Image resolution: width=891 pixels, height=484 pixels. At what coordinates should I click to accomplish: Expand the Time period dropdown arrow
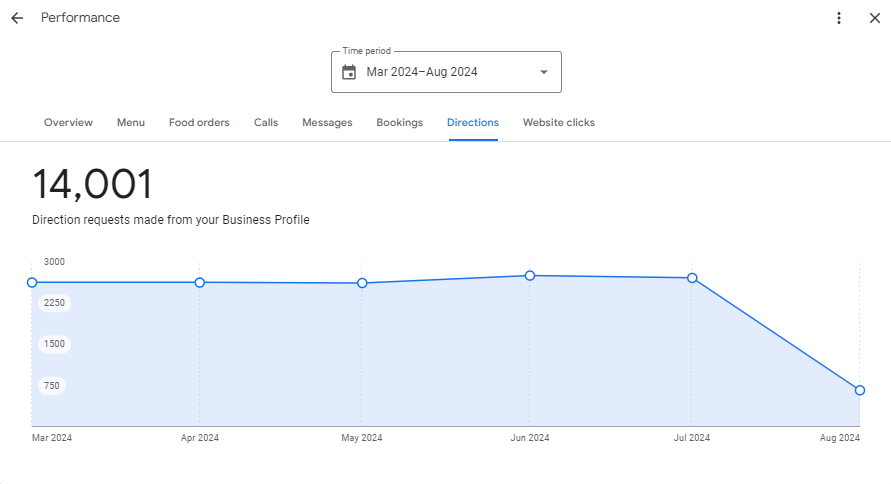point(544,72)
